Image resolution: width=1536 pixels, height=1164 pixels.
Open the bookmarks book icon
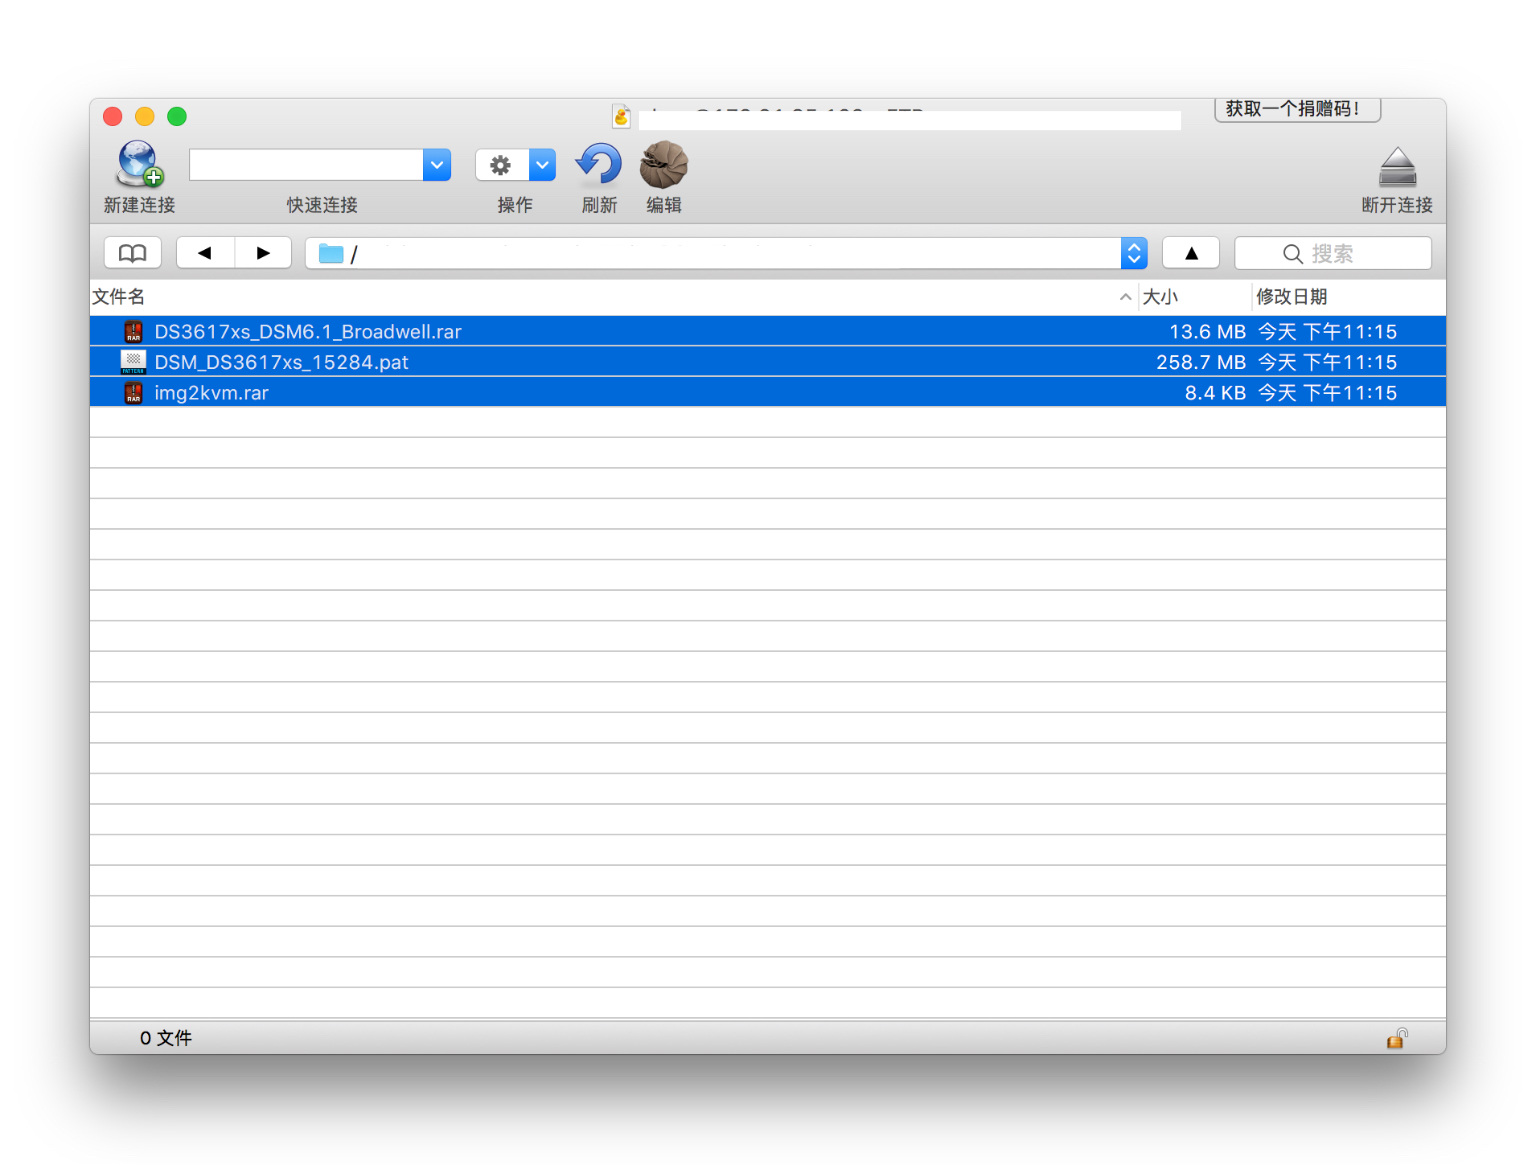(133, 253)
